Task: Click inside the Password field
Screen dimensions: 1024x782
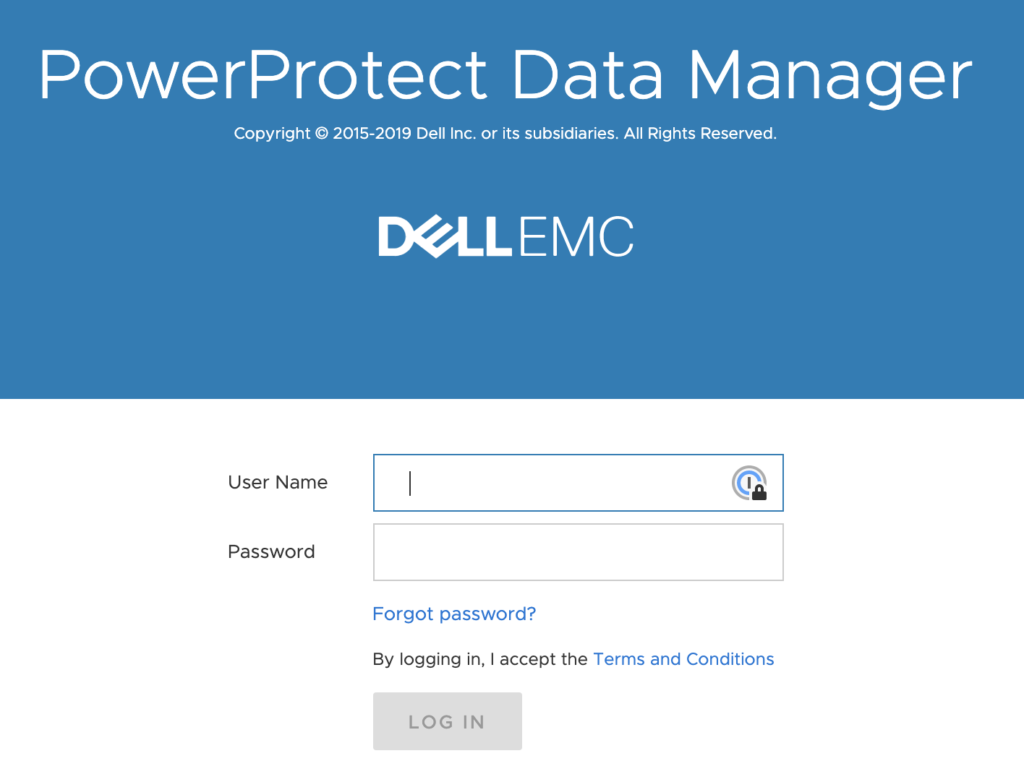Action: pyautogui.click(x=578, y=551)
